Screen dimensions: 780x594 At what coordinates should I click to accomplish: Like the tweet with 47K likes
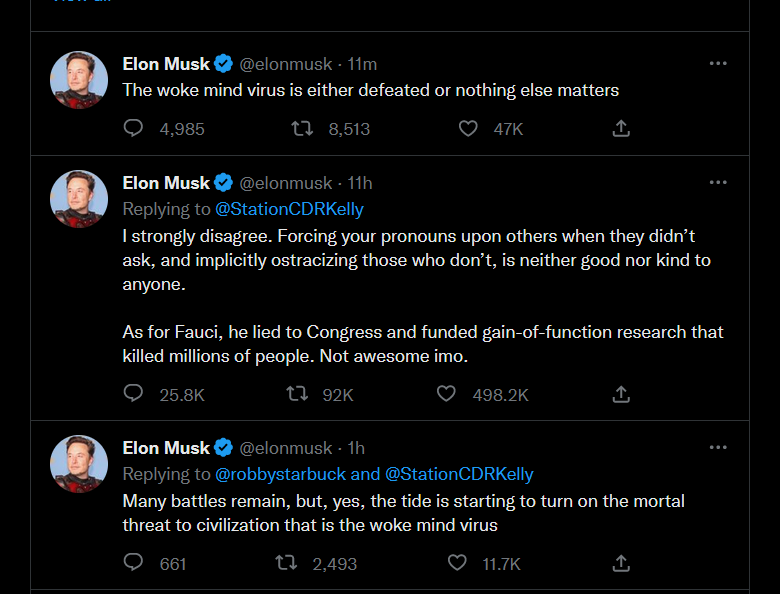coord(468,128)
